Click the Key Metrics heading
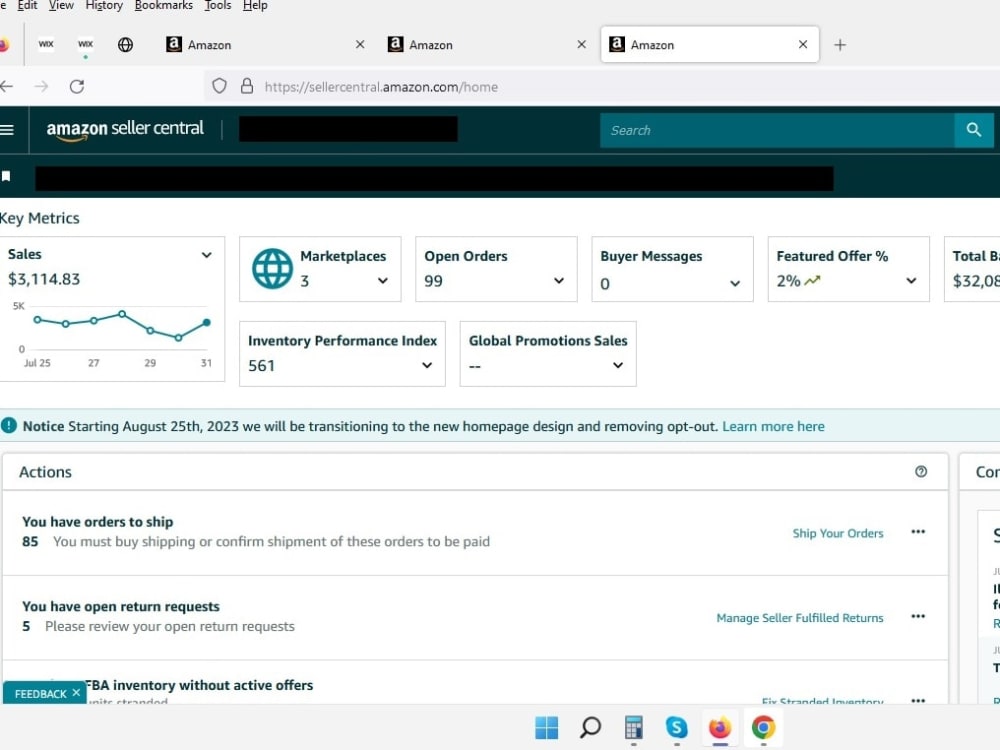The height and width of the screenshot is (750, 1000). coord(40,218)
